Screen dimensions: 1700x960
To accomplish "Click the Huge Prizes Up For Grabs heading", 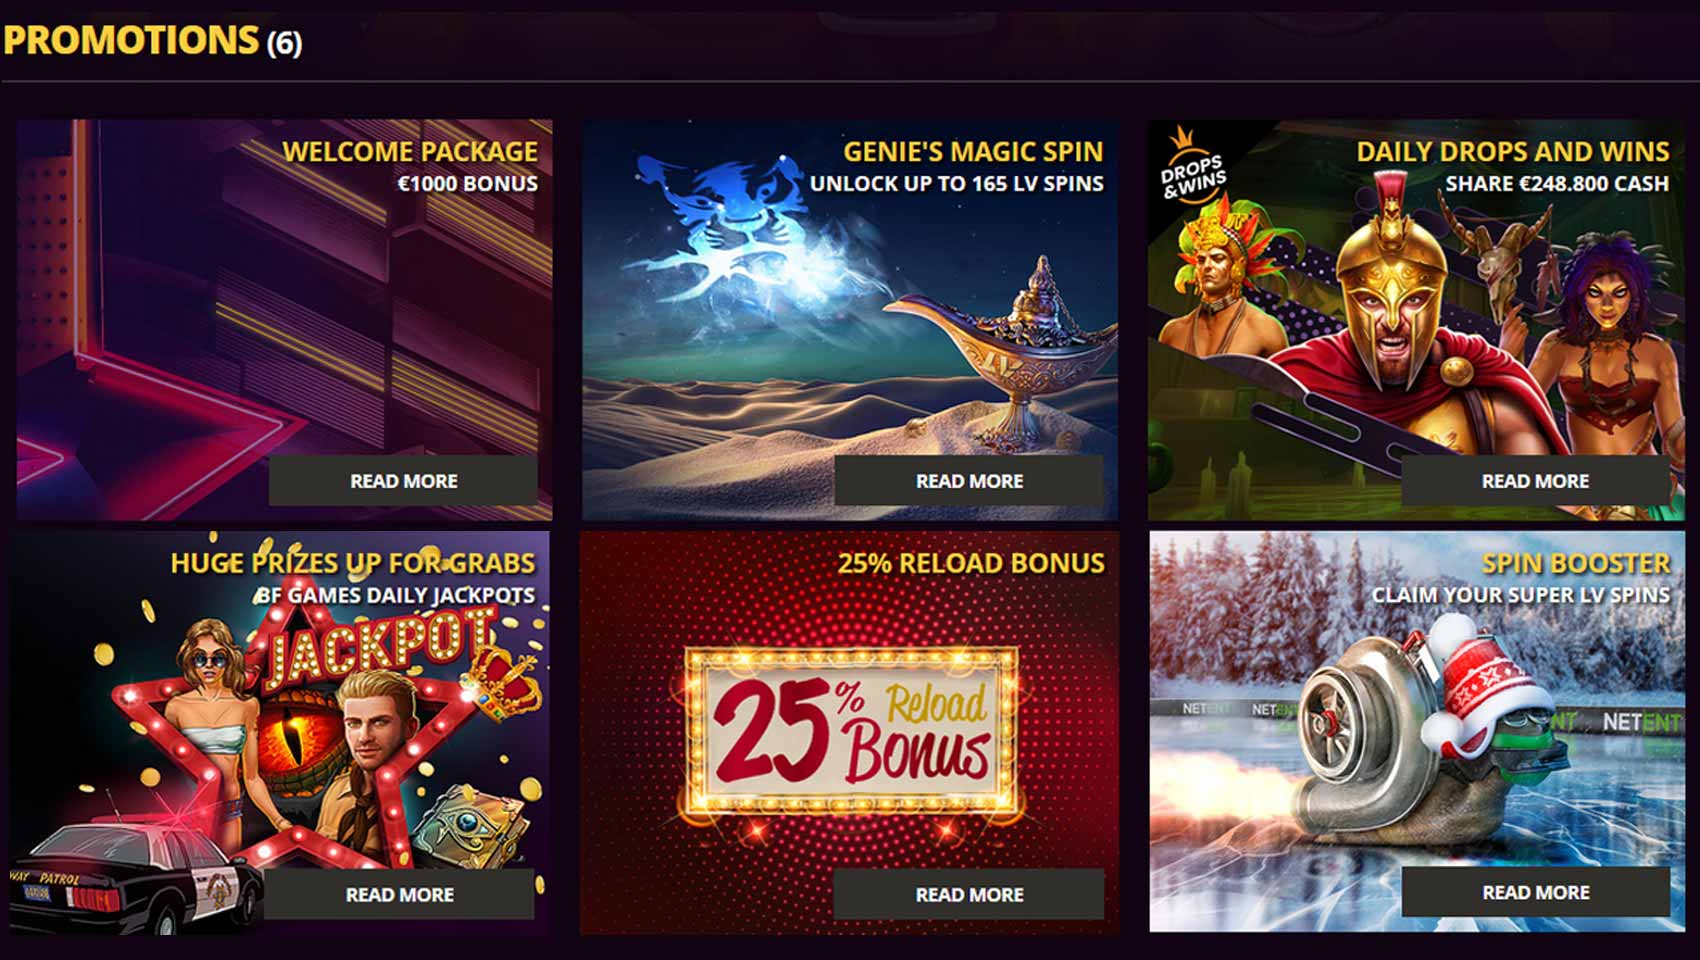I will [353, 563].
